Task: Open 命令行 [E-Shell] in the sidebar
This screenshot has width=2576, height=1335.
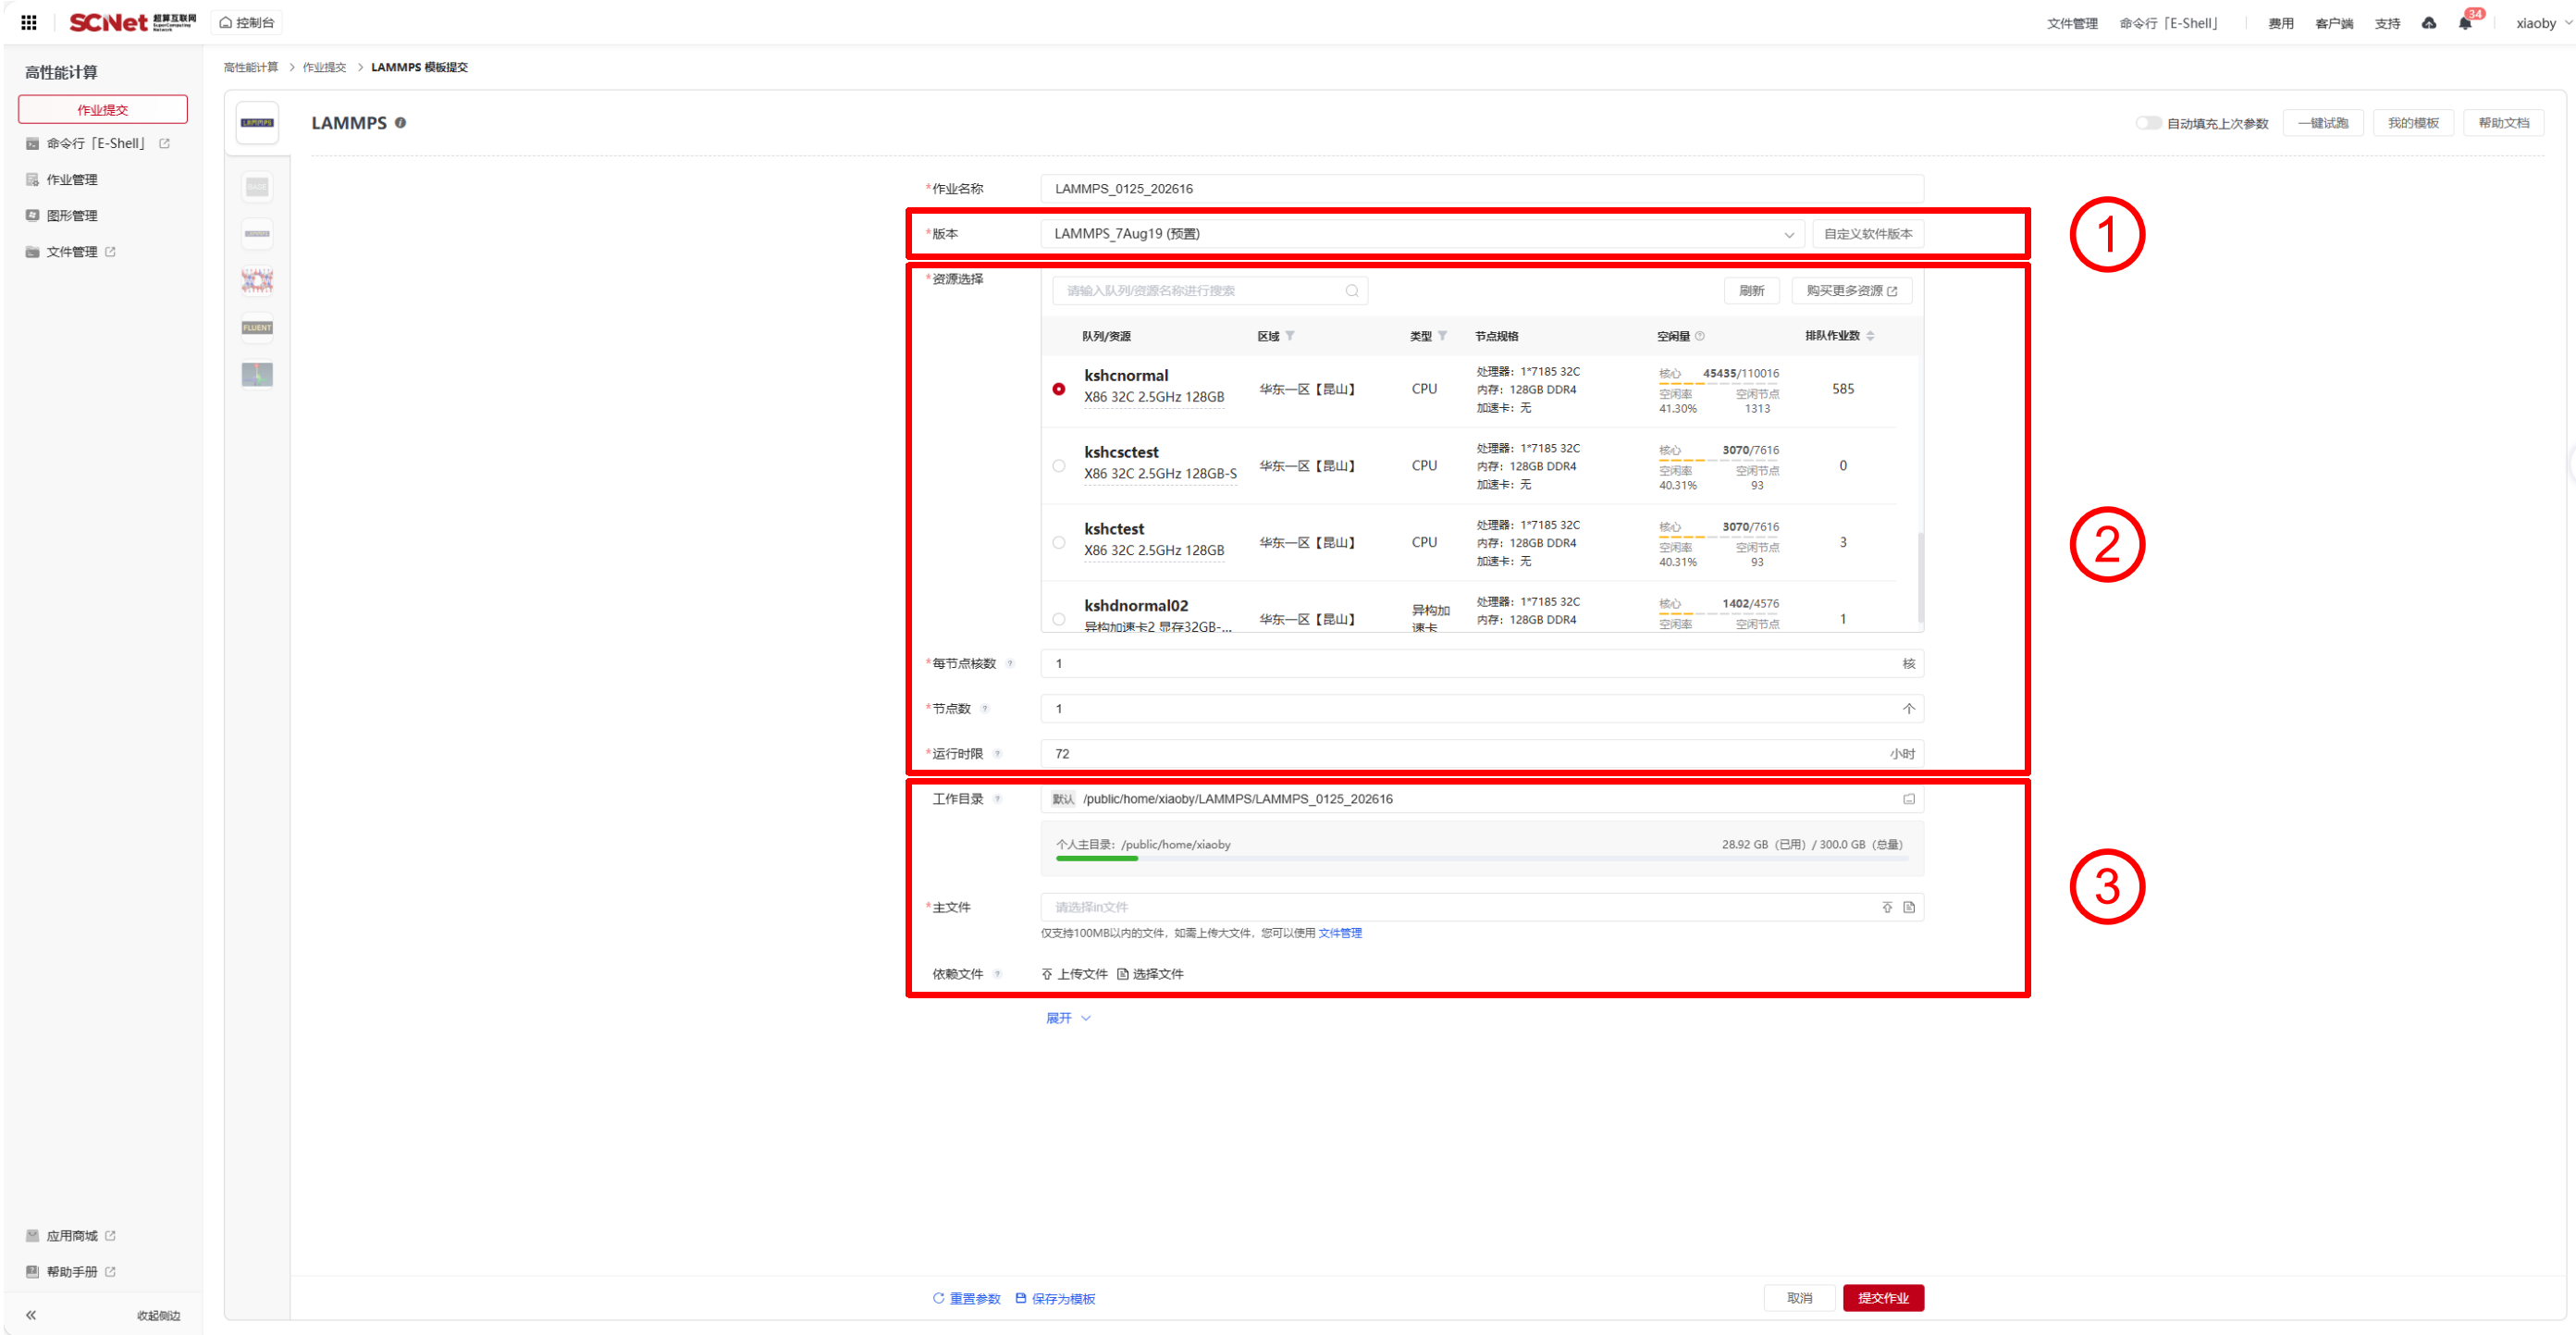Action: coord(97,143)
